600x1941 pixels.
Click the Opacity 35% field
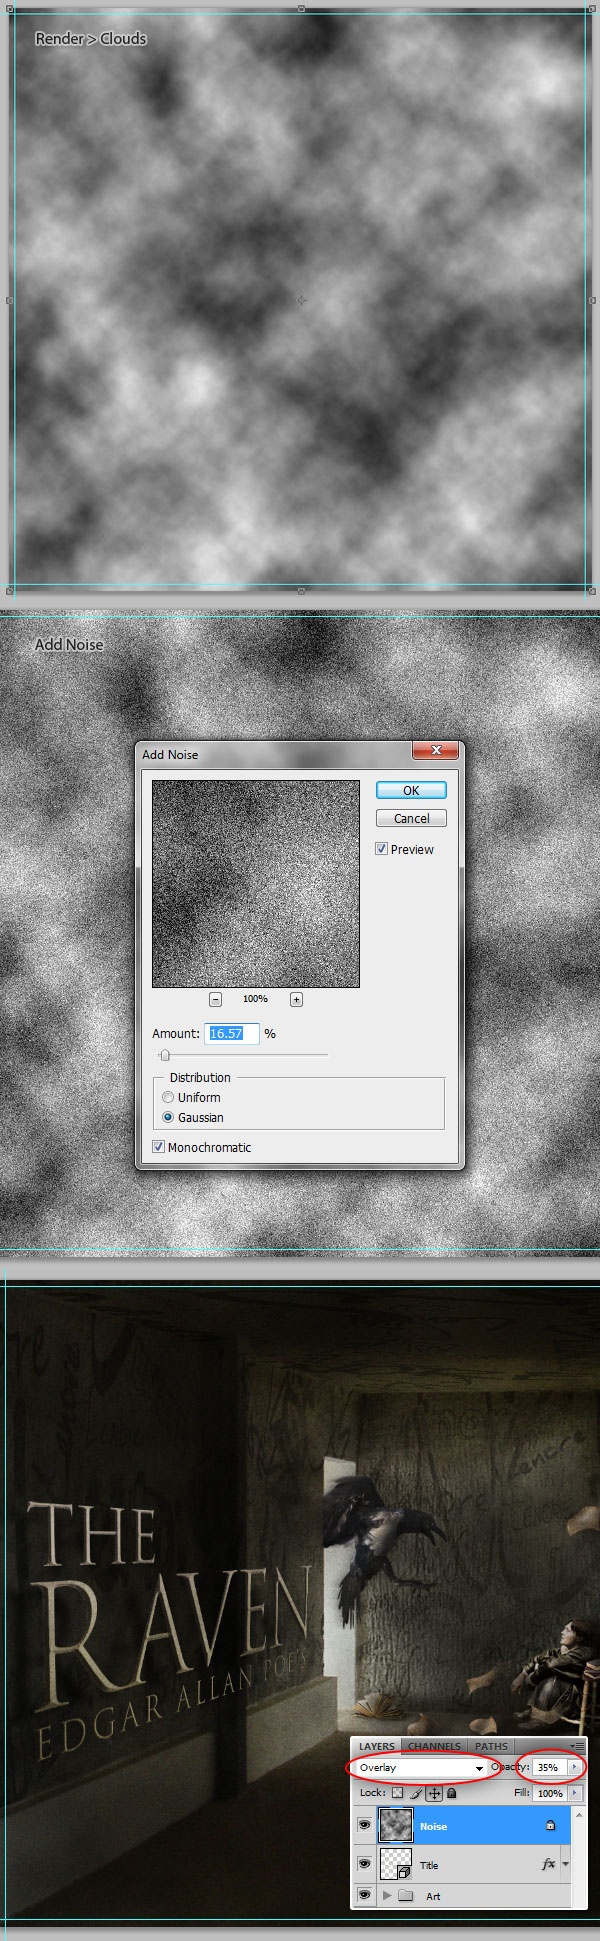548,1767
